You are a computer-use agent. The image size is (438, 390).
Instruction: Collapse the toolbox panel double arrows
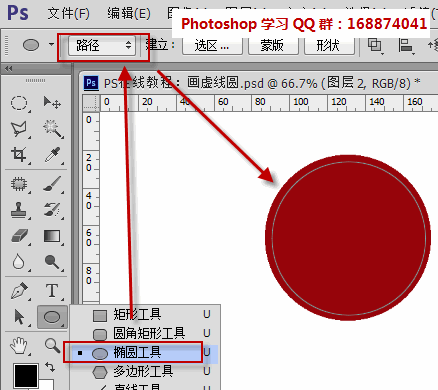9,69
